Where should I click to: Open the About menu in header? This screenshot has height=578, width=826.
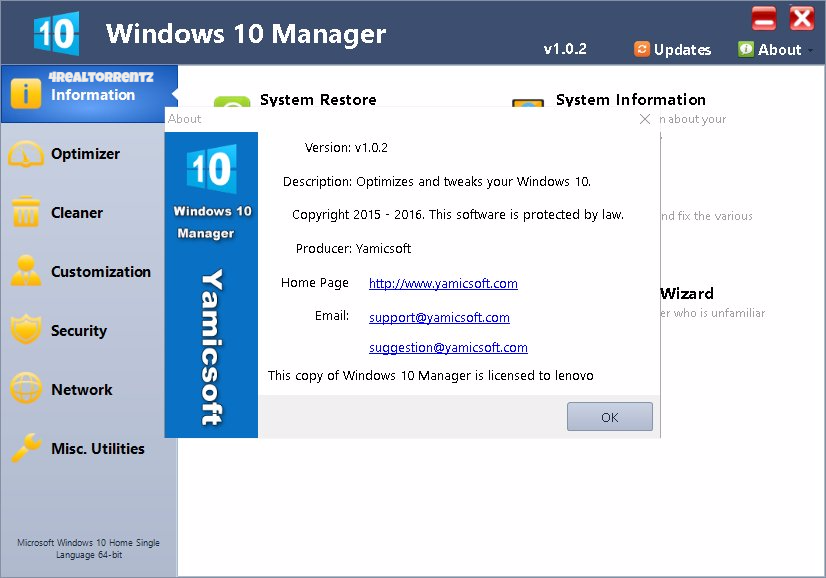tap(770, 50)
